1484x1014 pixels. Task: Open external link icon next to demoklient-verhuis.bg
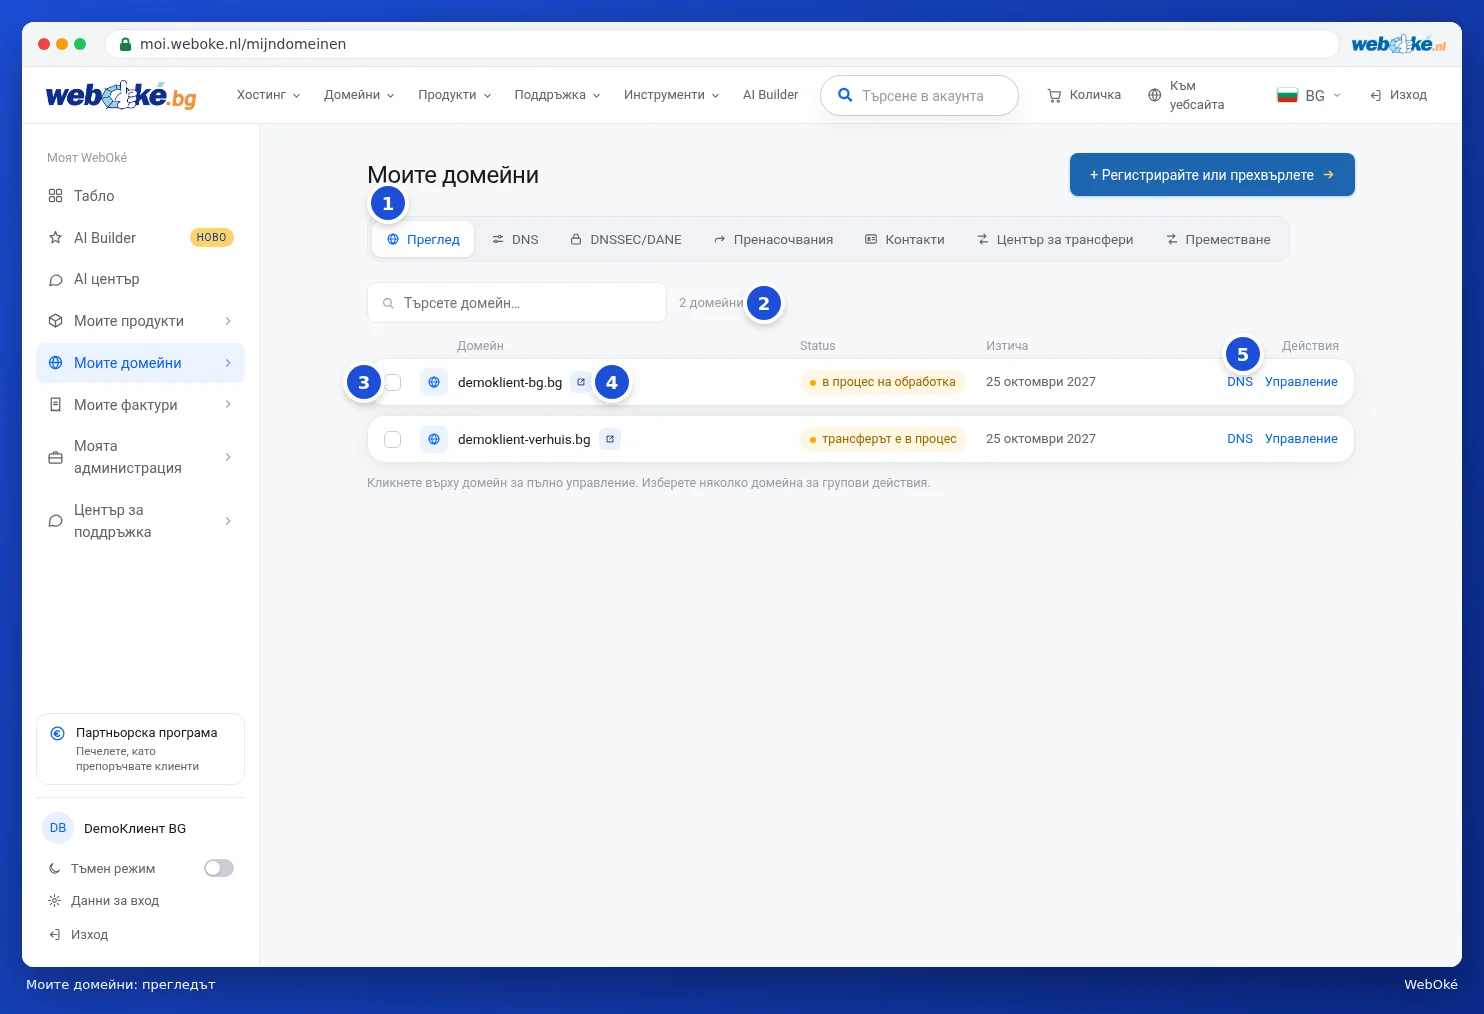point(610,439)
